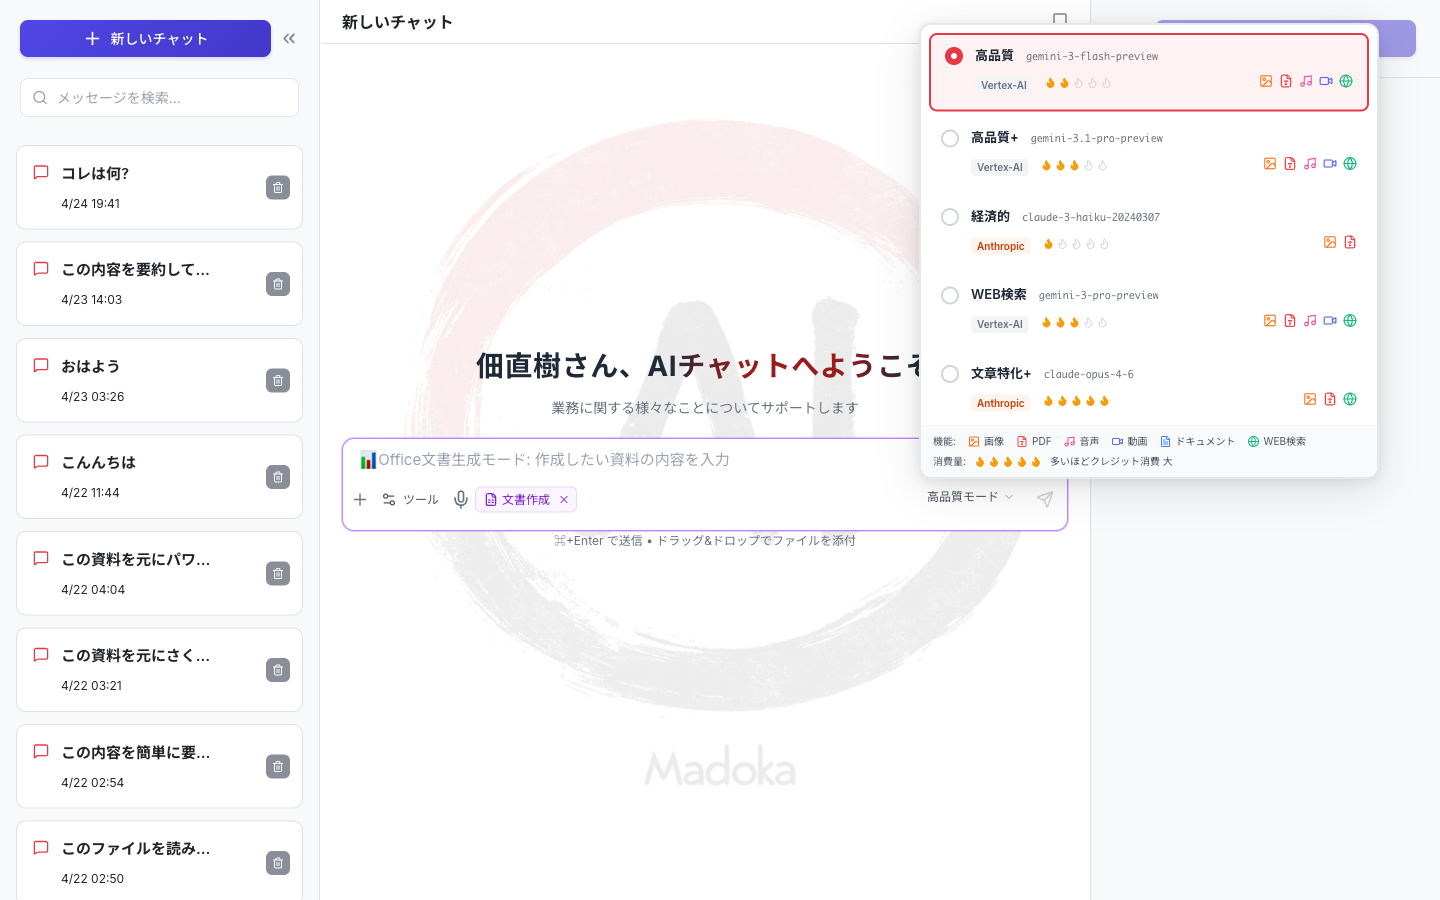The width and height of the screenshot is (1440, 900).
Task: Click the メッセージを検索 search field
Action: [x=159, y=97]
